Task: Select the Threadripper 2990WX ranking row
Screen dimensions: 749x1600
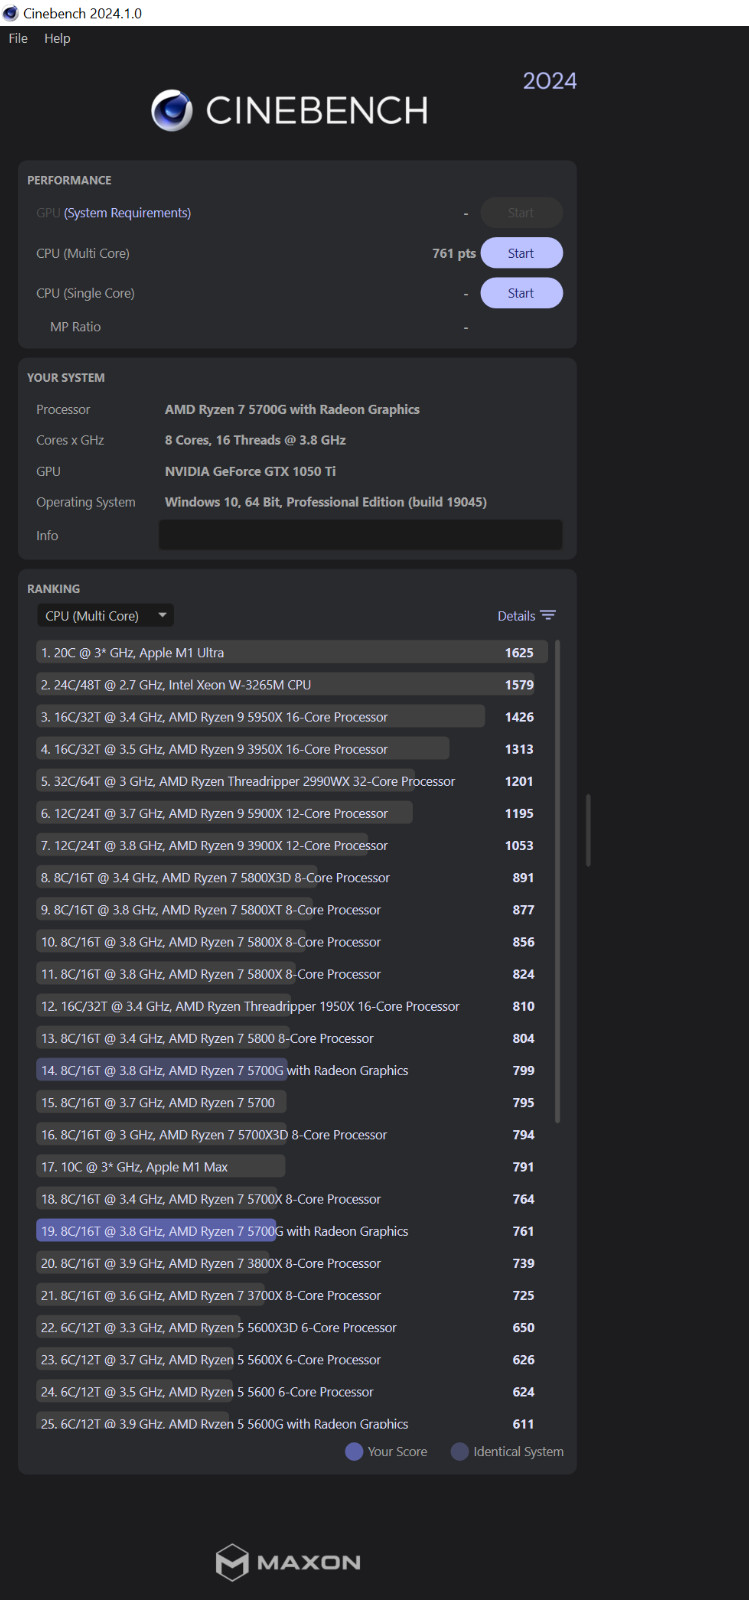Action: pos(292,781)
